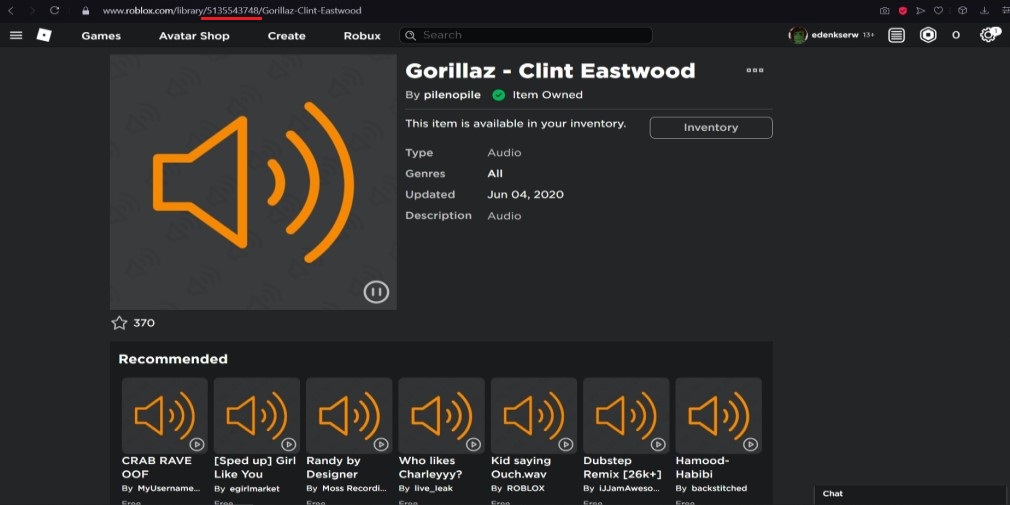This screenshot has height=505, width=1010.
Task: Go to the Avatar Shop tab
Action: coord(194,36)
